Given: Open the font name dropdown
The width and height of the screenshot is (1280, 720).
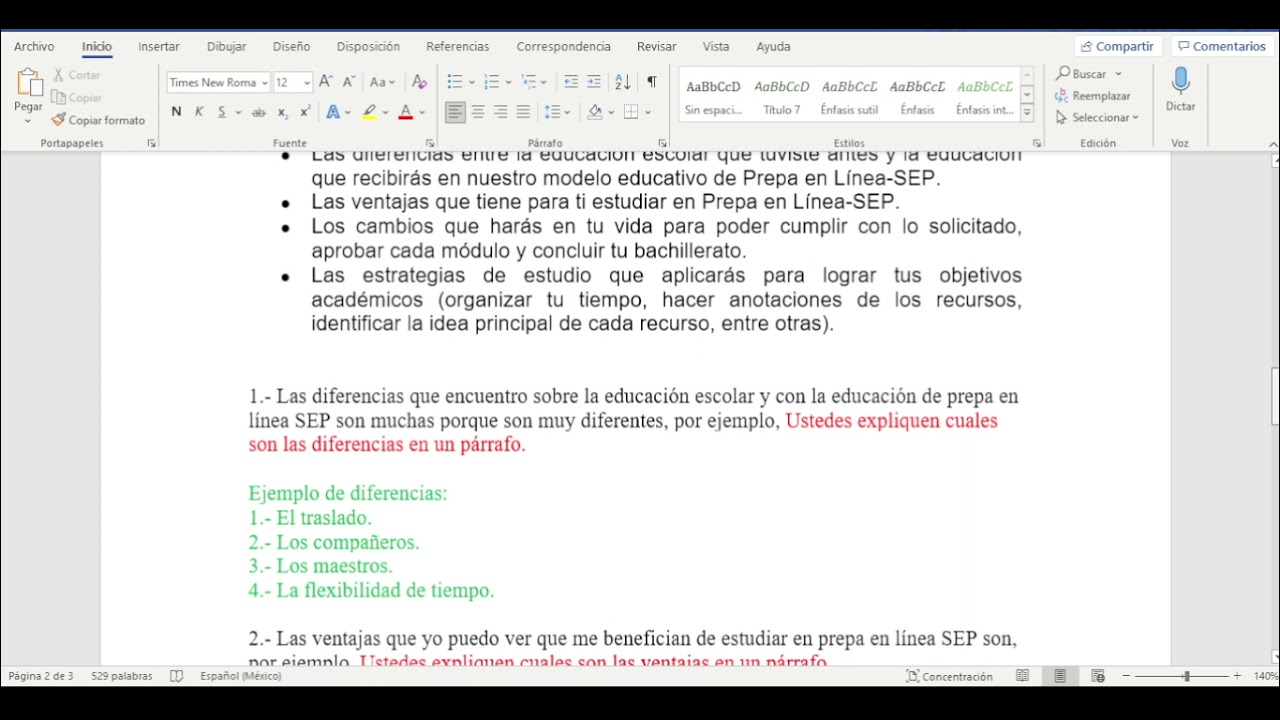Looking at the screenshot, I should [264, 83].
